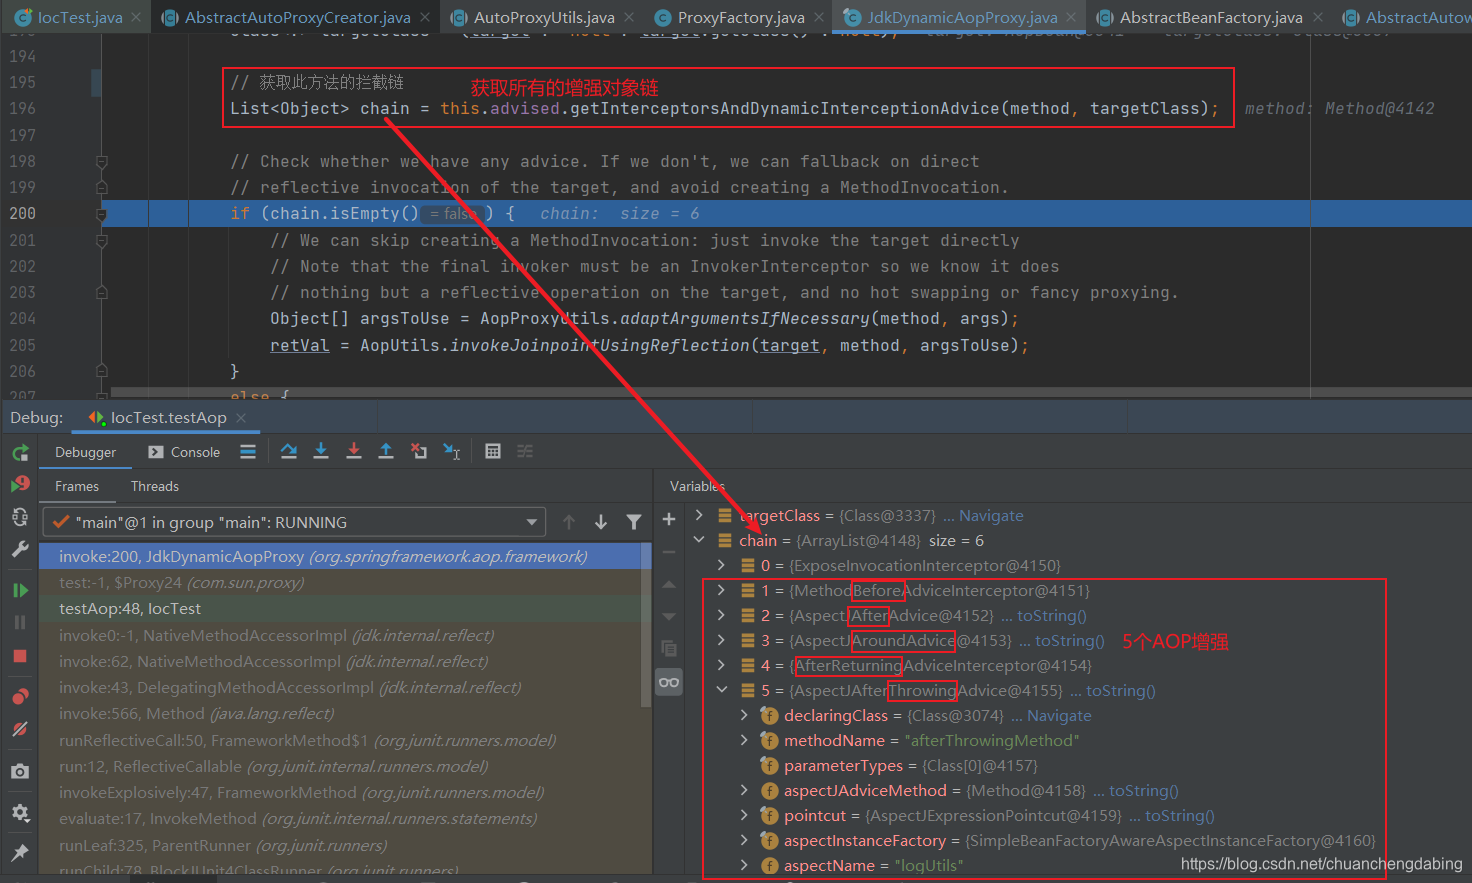The image size is (1472, 883).
Task: Click toString() link for pointcut
Action: pos(1180,816)
